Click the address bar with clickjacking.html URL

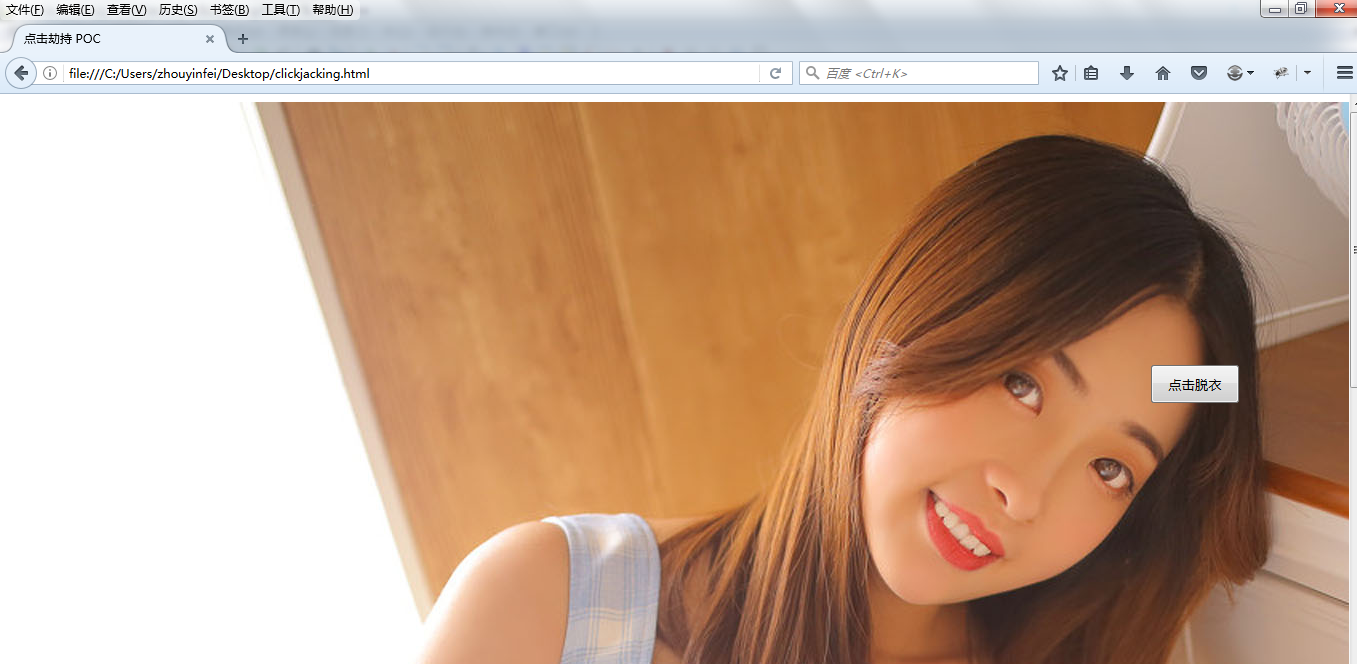point(400,73)
